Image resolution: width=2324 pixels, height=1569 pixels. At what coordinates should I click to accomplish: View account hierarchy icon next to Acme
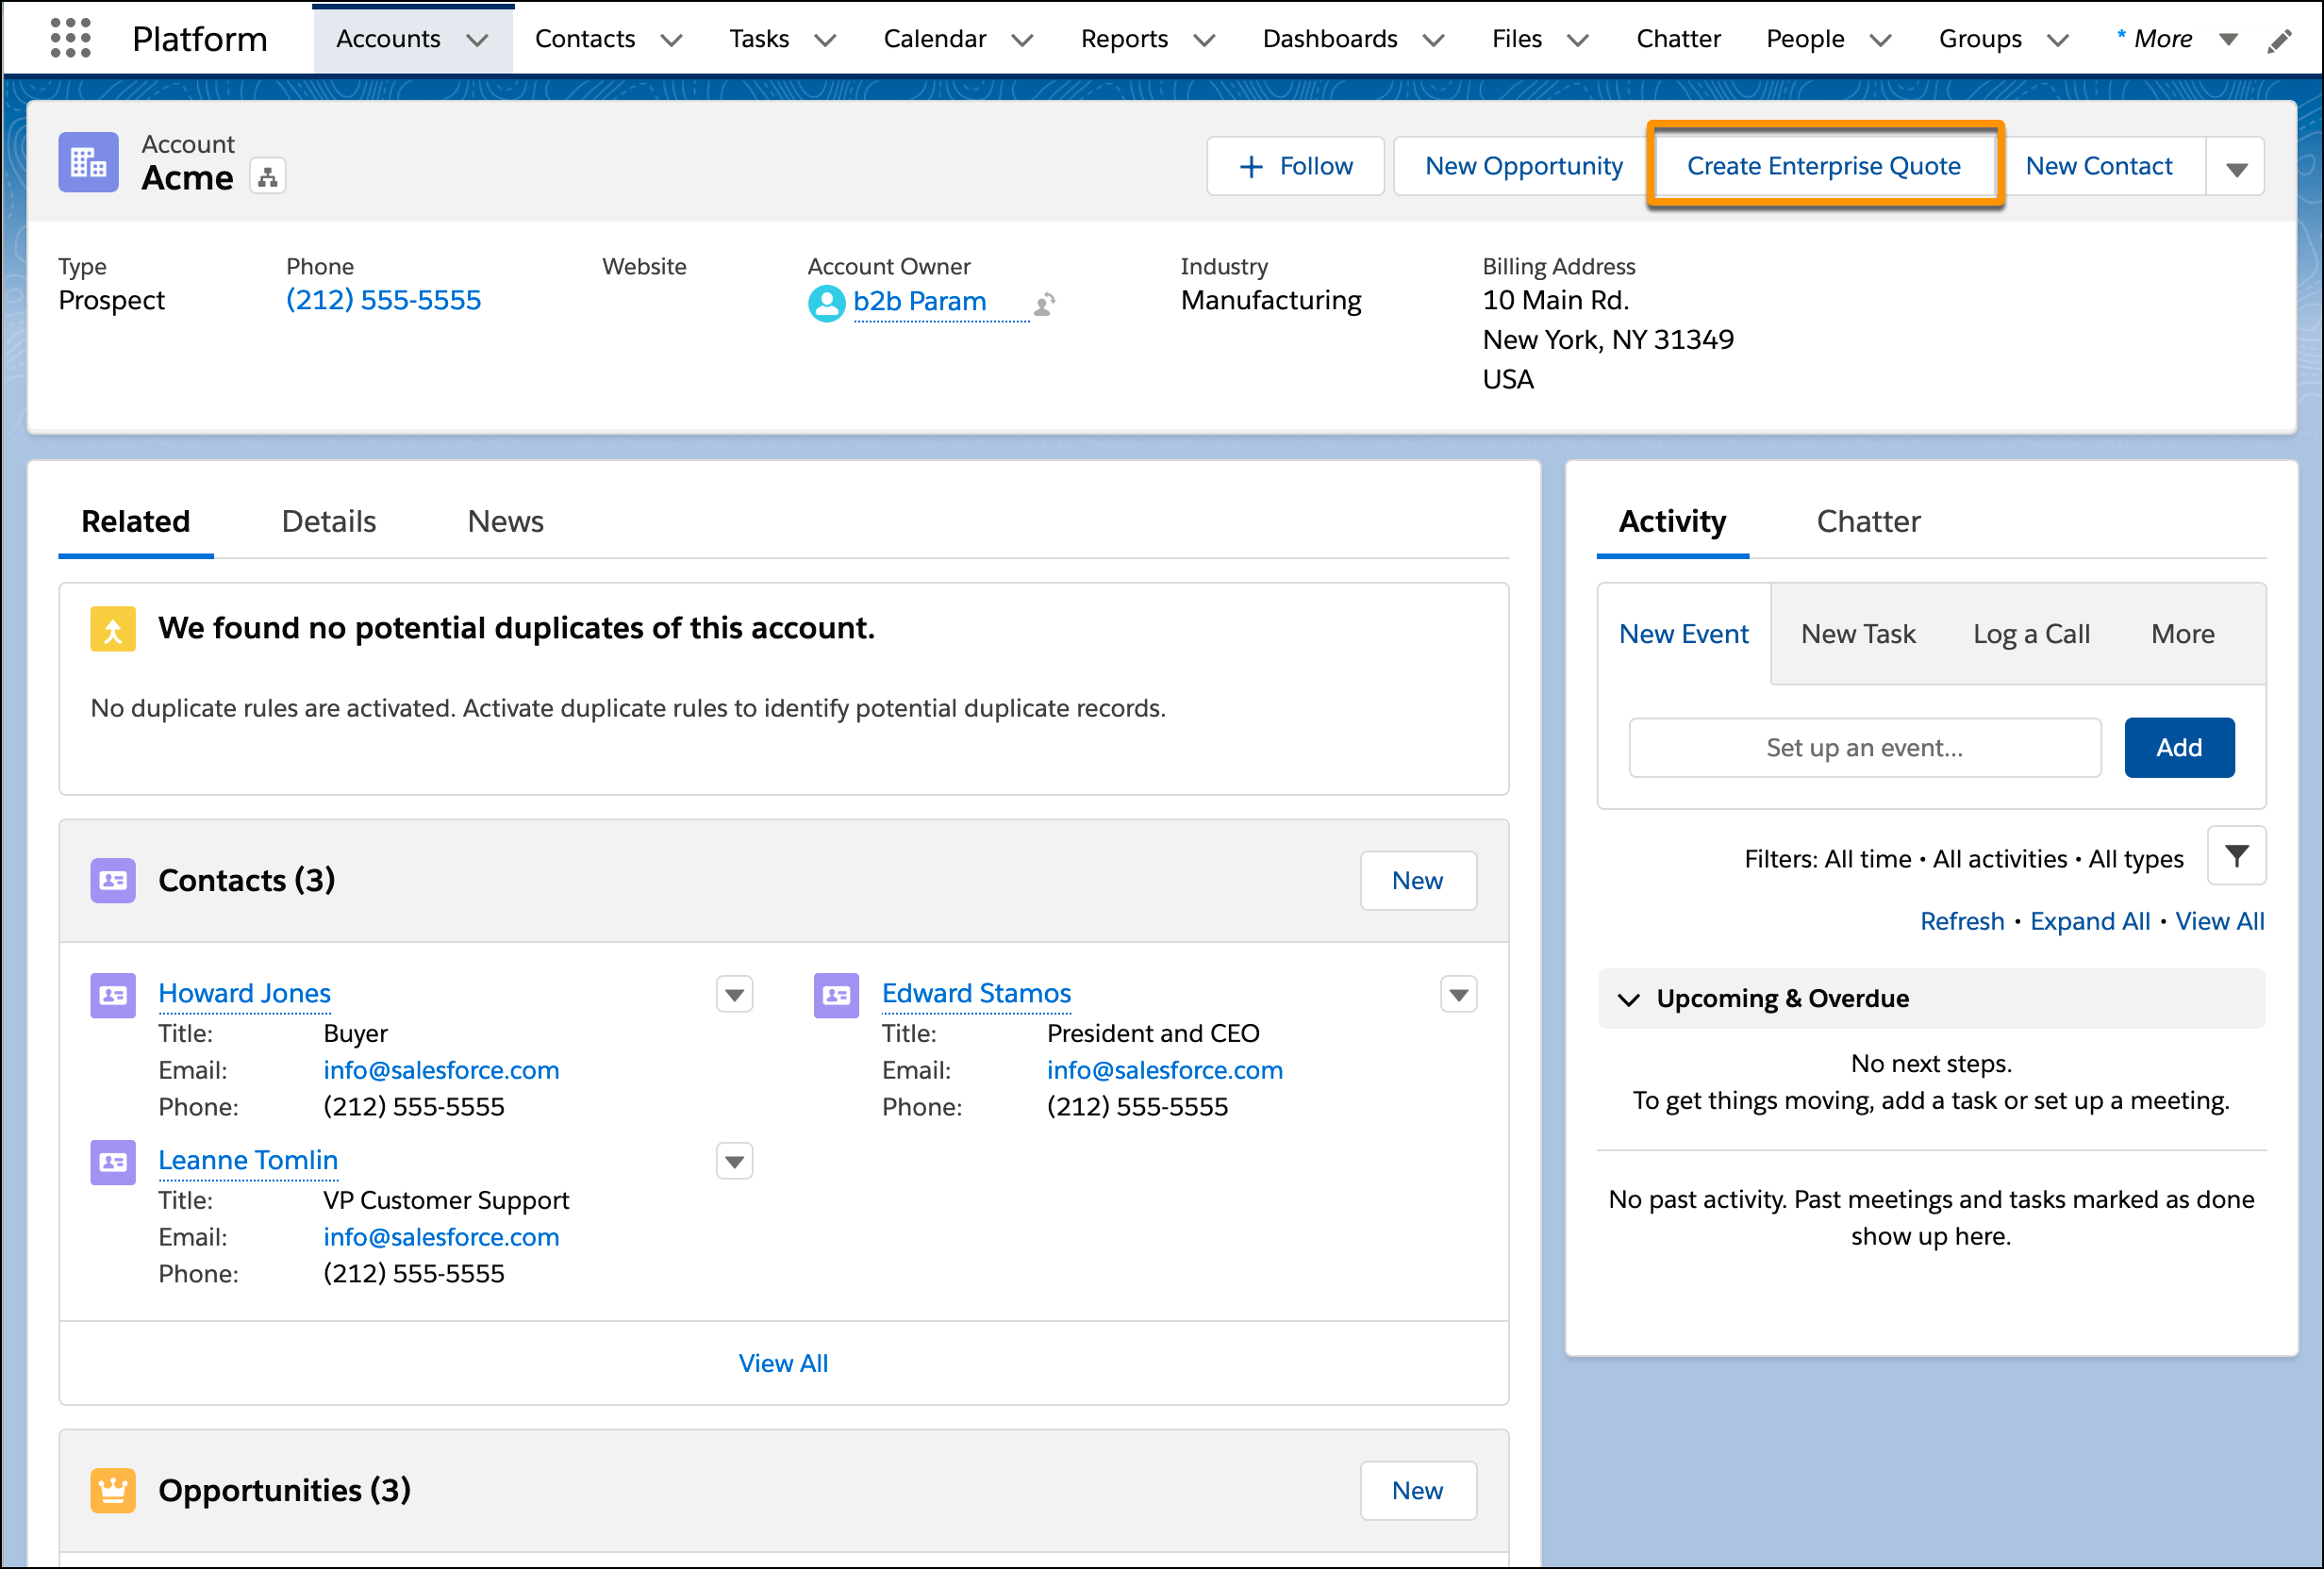[x=267, y=177]
